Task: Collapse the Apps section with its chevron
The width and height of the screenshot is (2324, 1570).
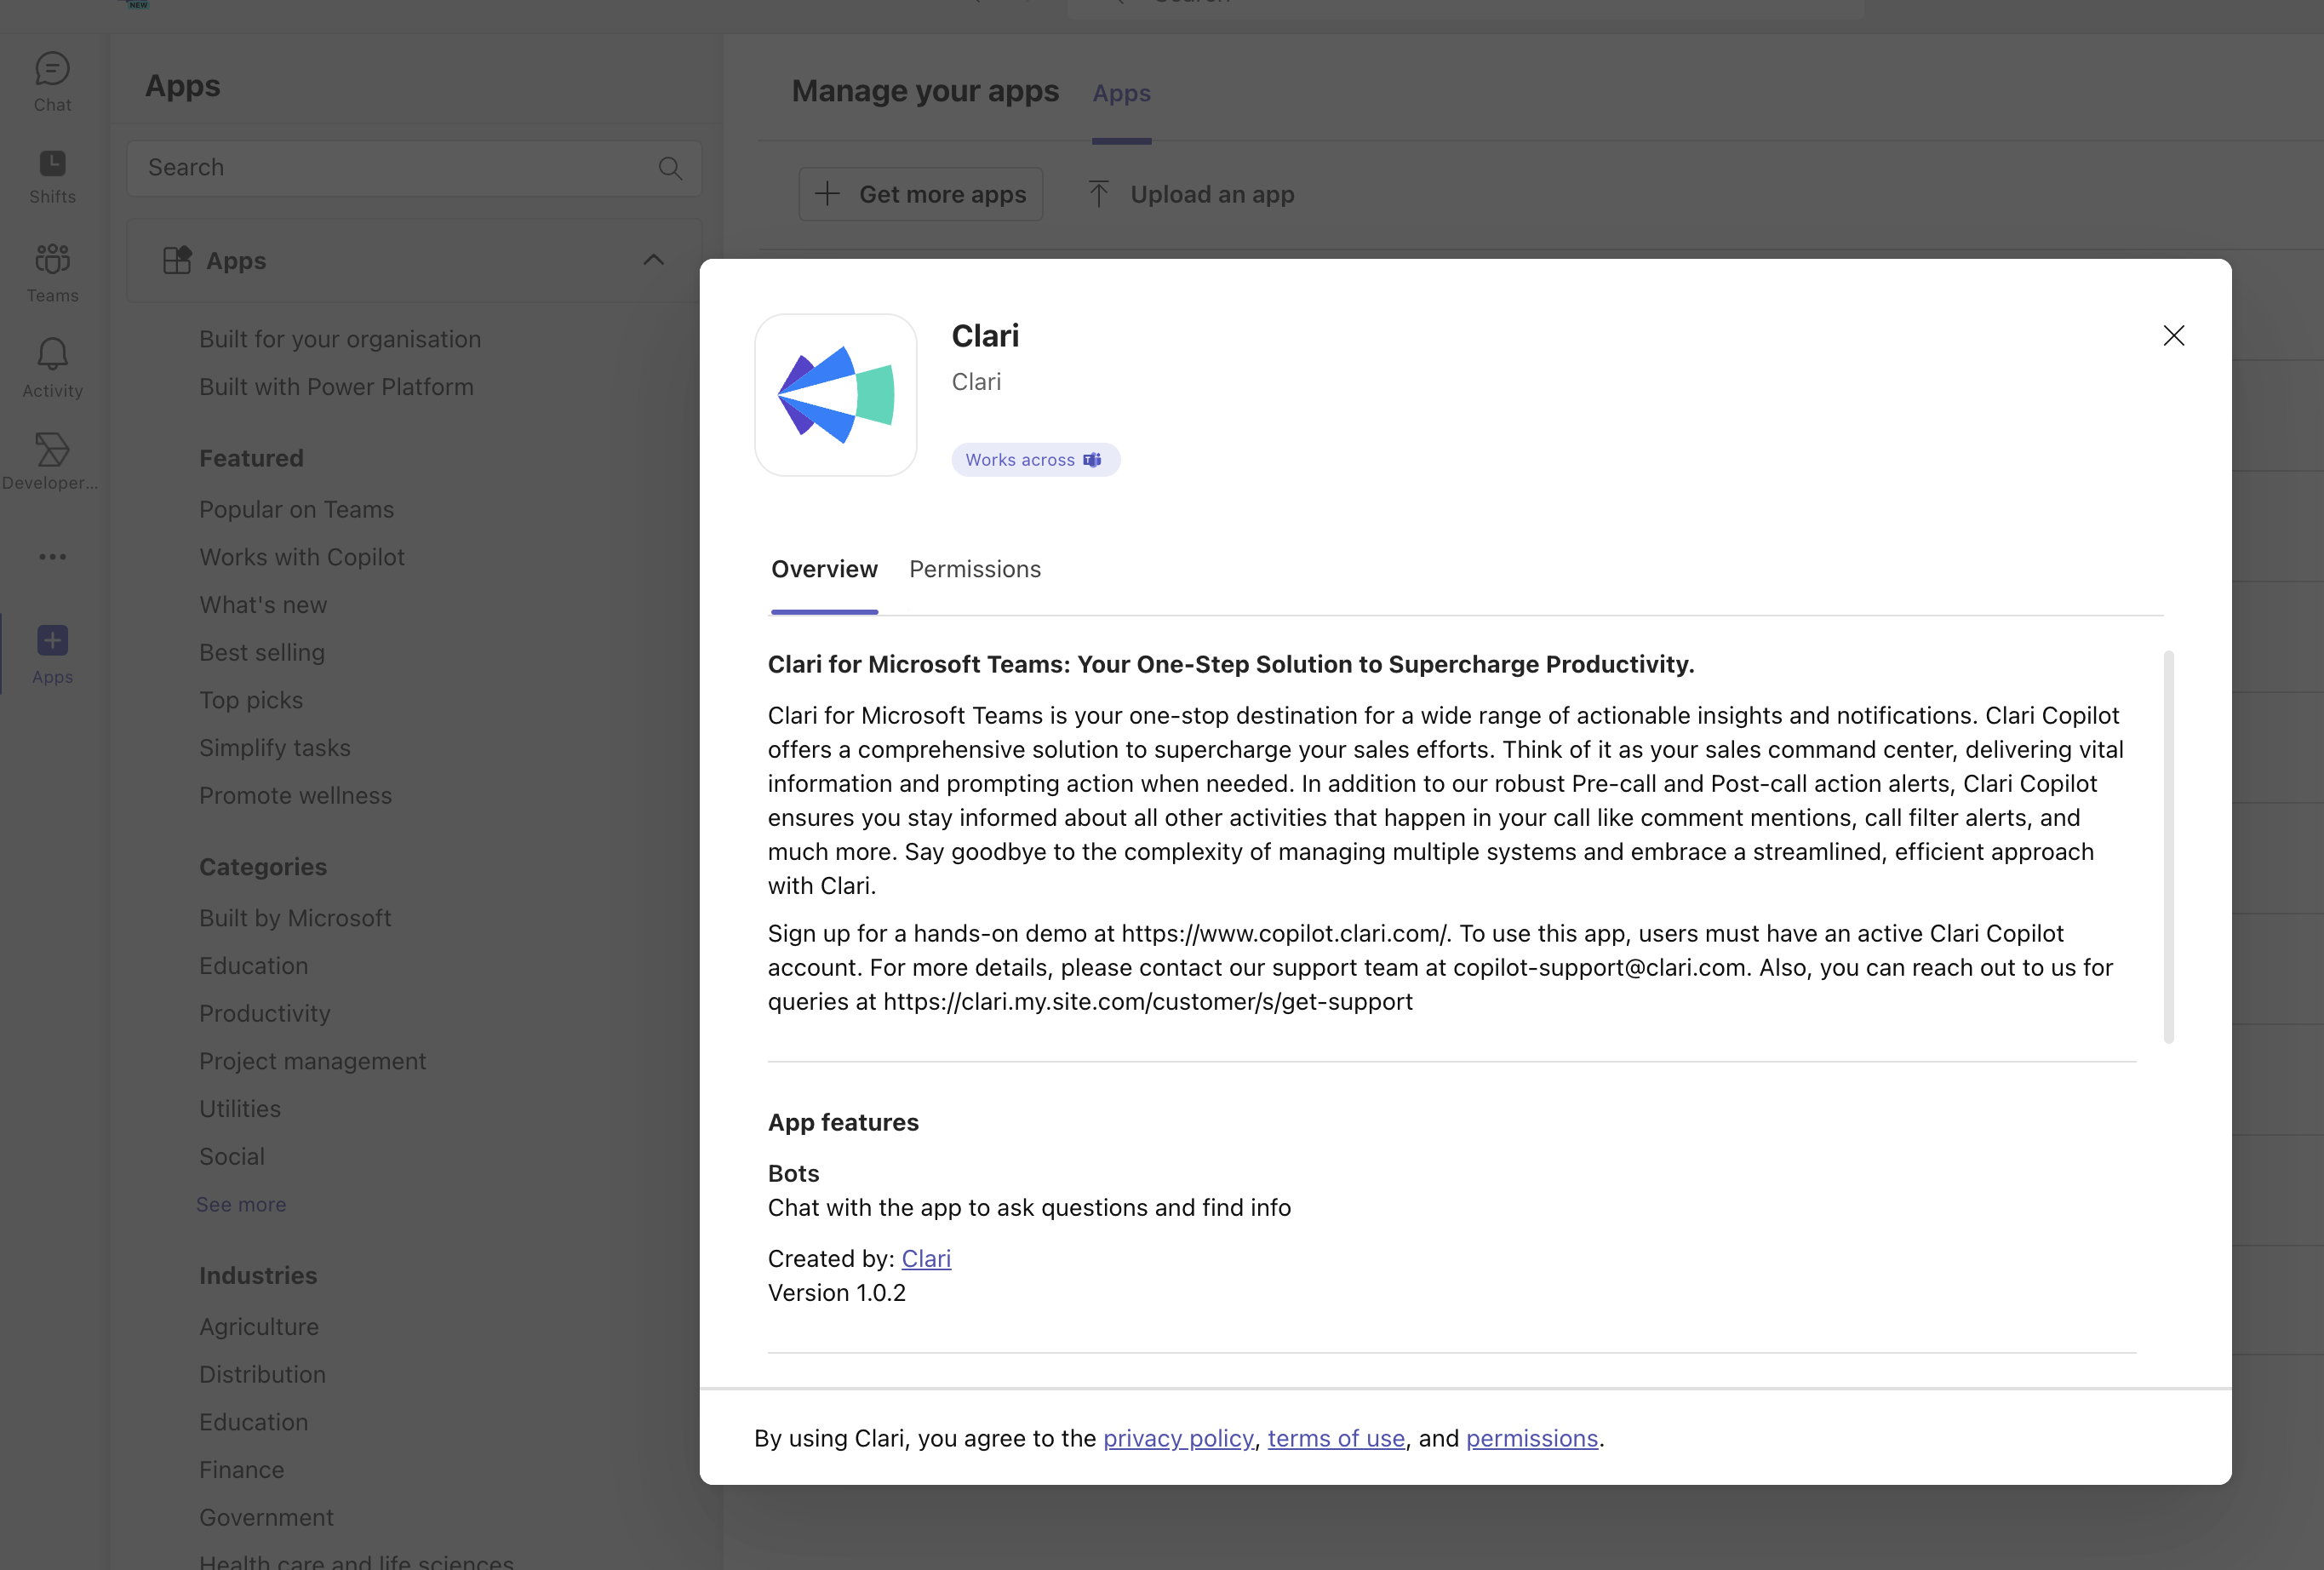Action: click(x=653, y=261)
